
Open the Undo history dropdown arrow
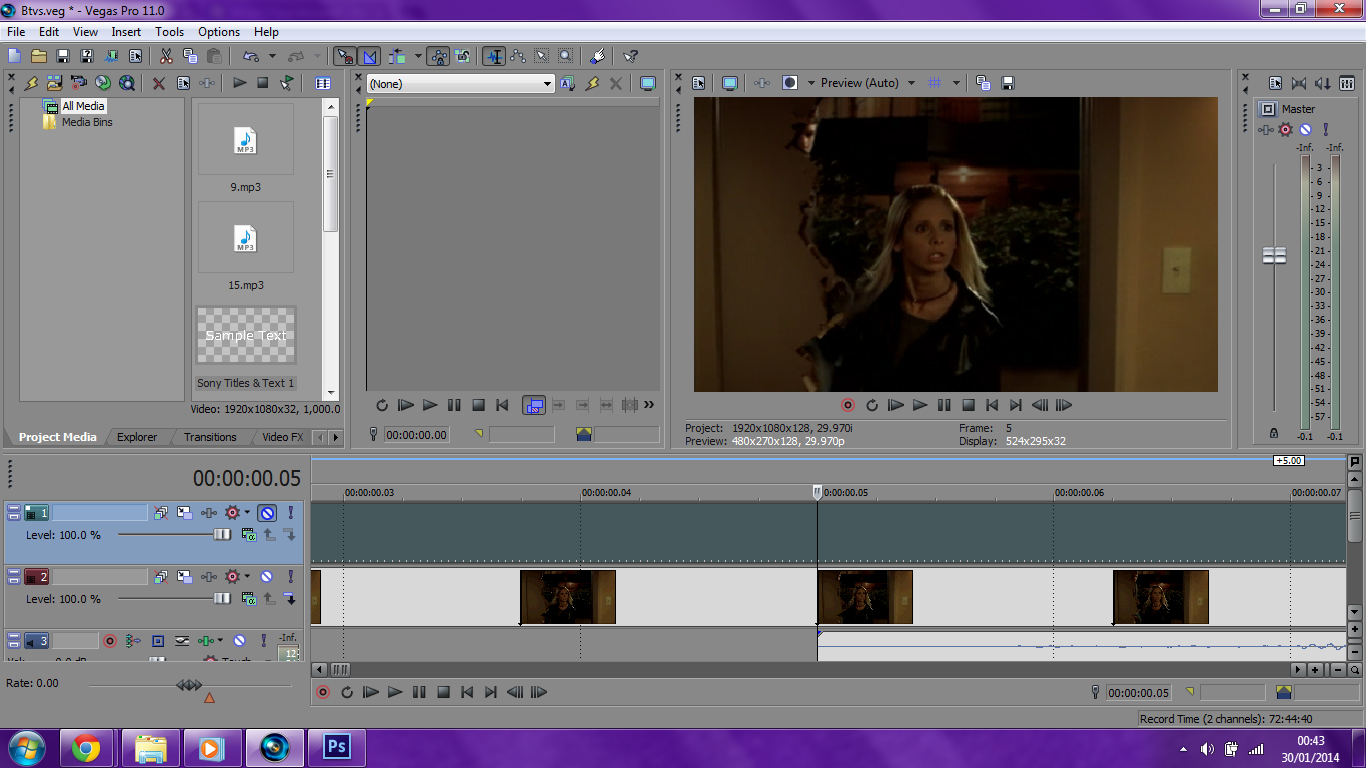272,56
